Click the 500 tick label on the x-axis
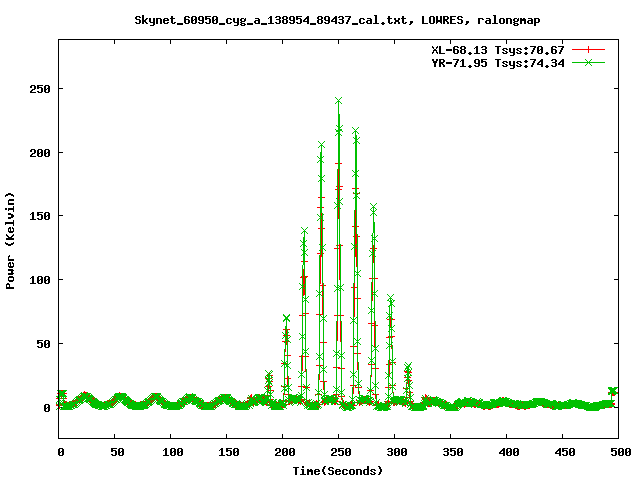Screen dimensions: 640x480 coord(618,453)
